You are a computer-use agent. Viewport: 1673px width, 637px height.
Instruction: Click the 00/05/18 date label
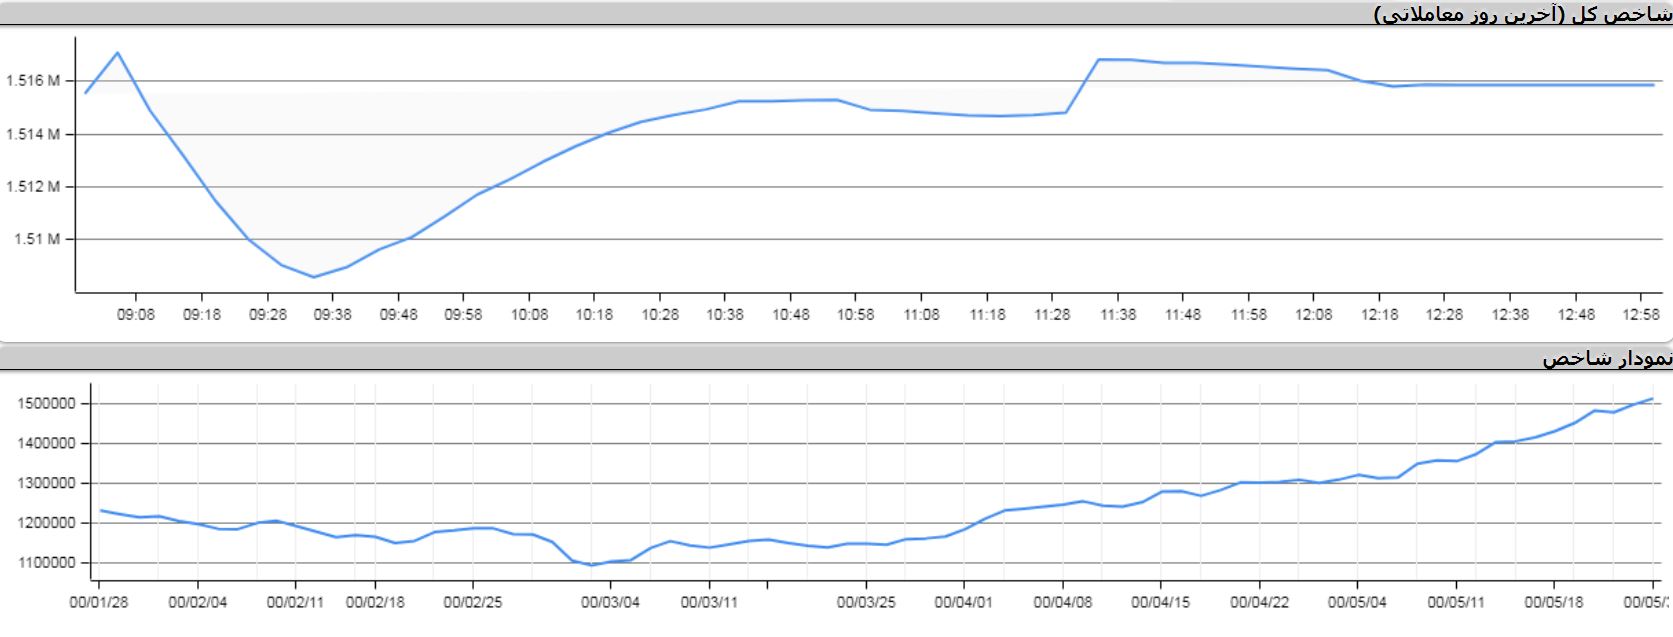1553,603
